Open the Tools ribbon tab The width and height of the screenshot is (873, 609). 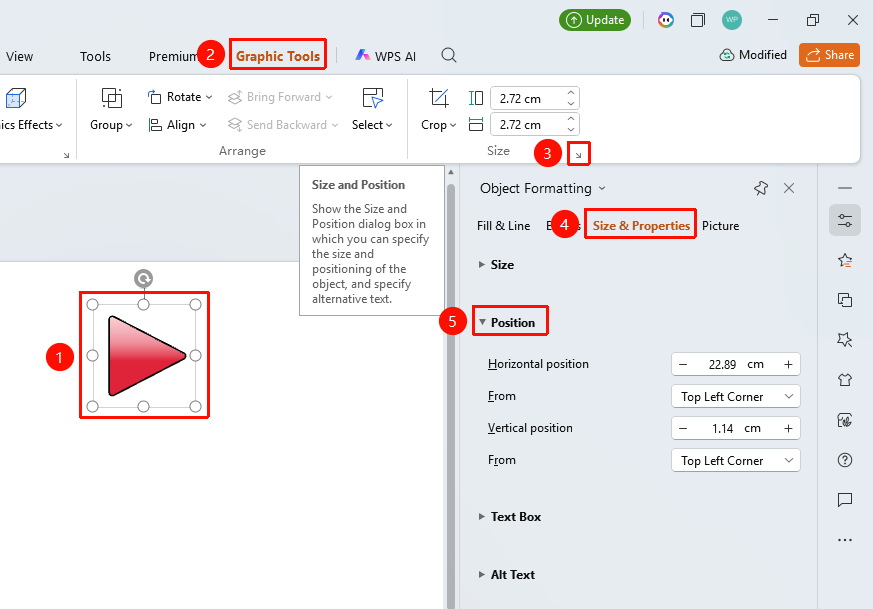pos(95,56)
